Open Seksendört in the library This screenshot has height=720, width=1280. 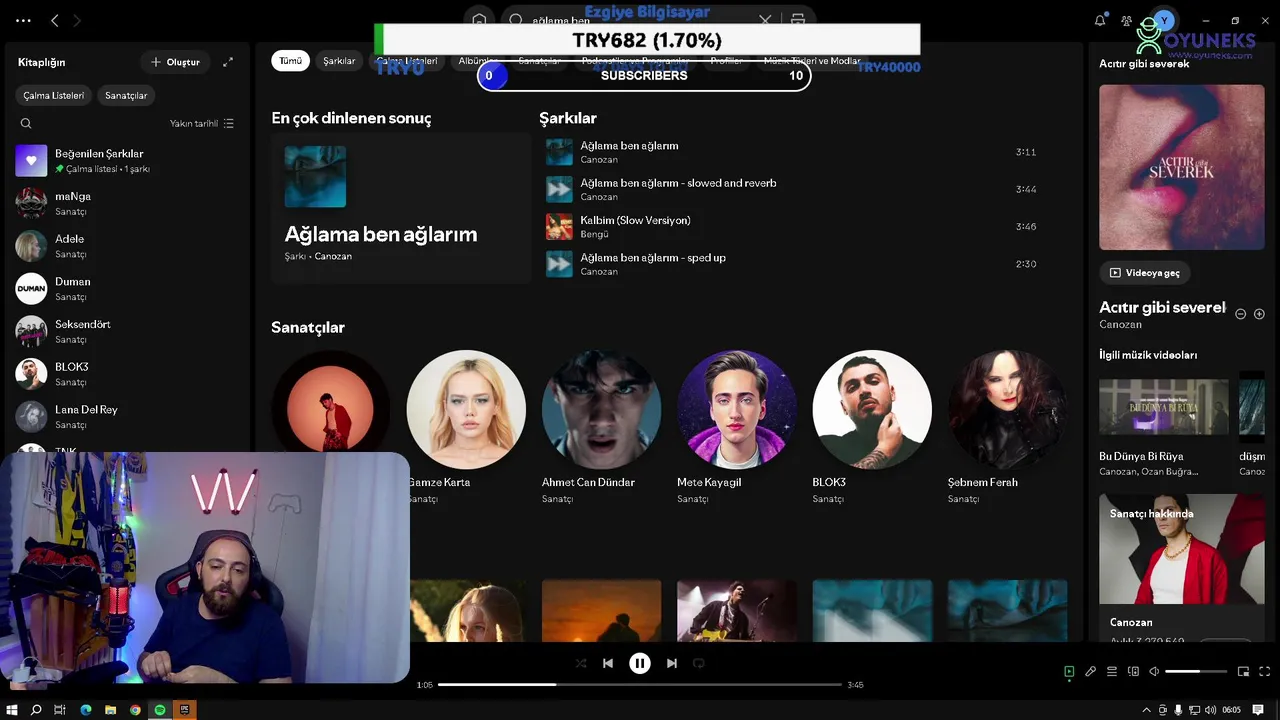[127, 332]
